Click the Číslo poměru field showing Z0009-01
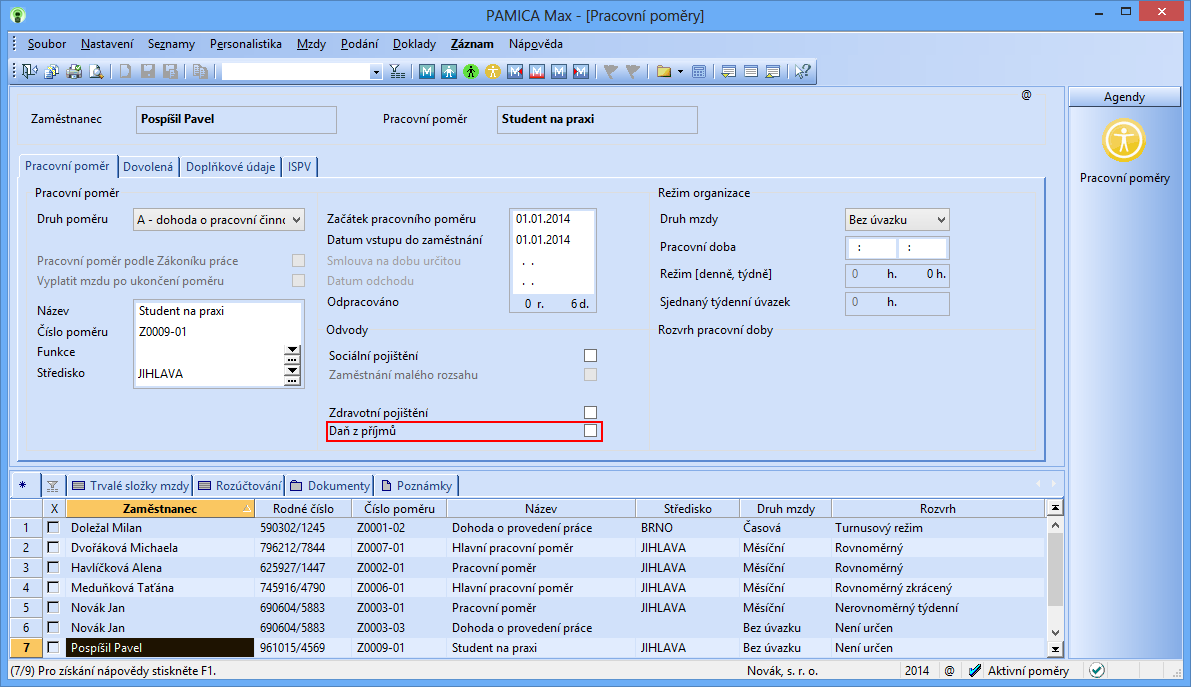The image size is (1191, 687). pos(218,332)
